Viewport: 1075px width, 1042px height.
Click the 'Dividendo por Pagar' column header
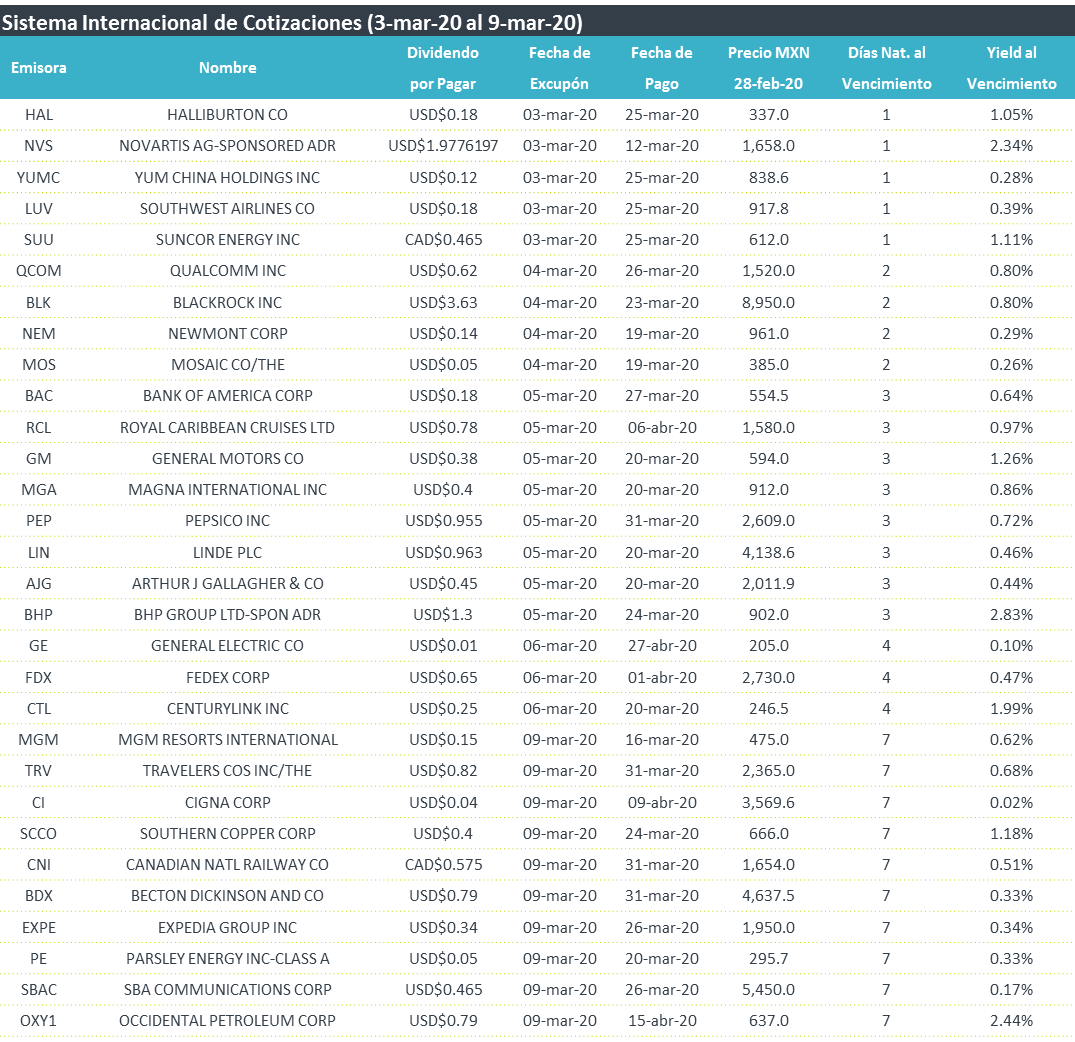click(x=443, y=68)
